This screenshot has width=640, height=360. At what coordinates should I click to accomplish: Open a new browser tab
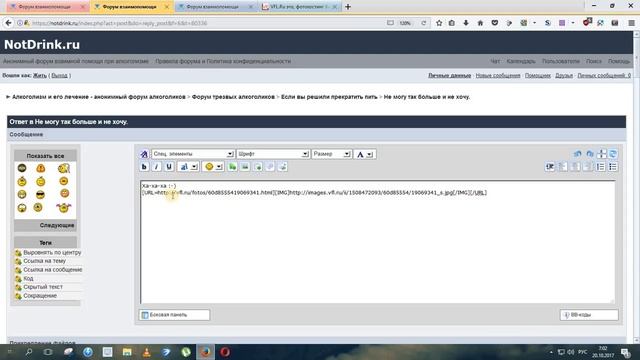348,7
